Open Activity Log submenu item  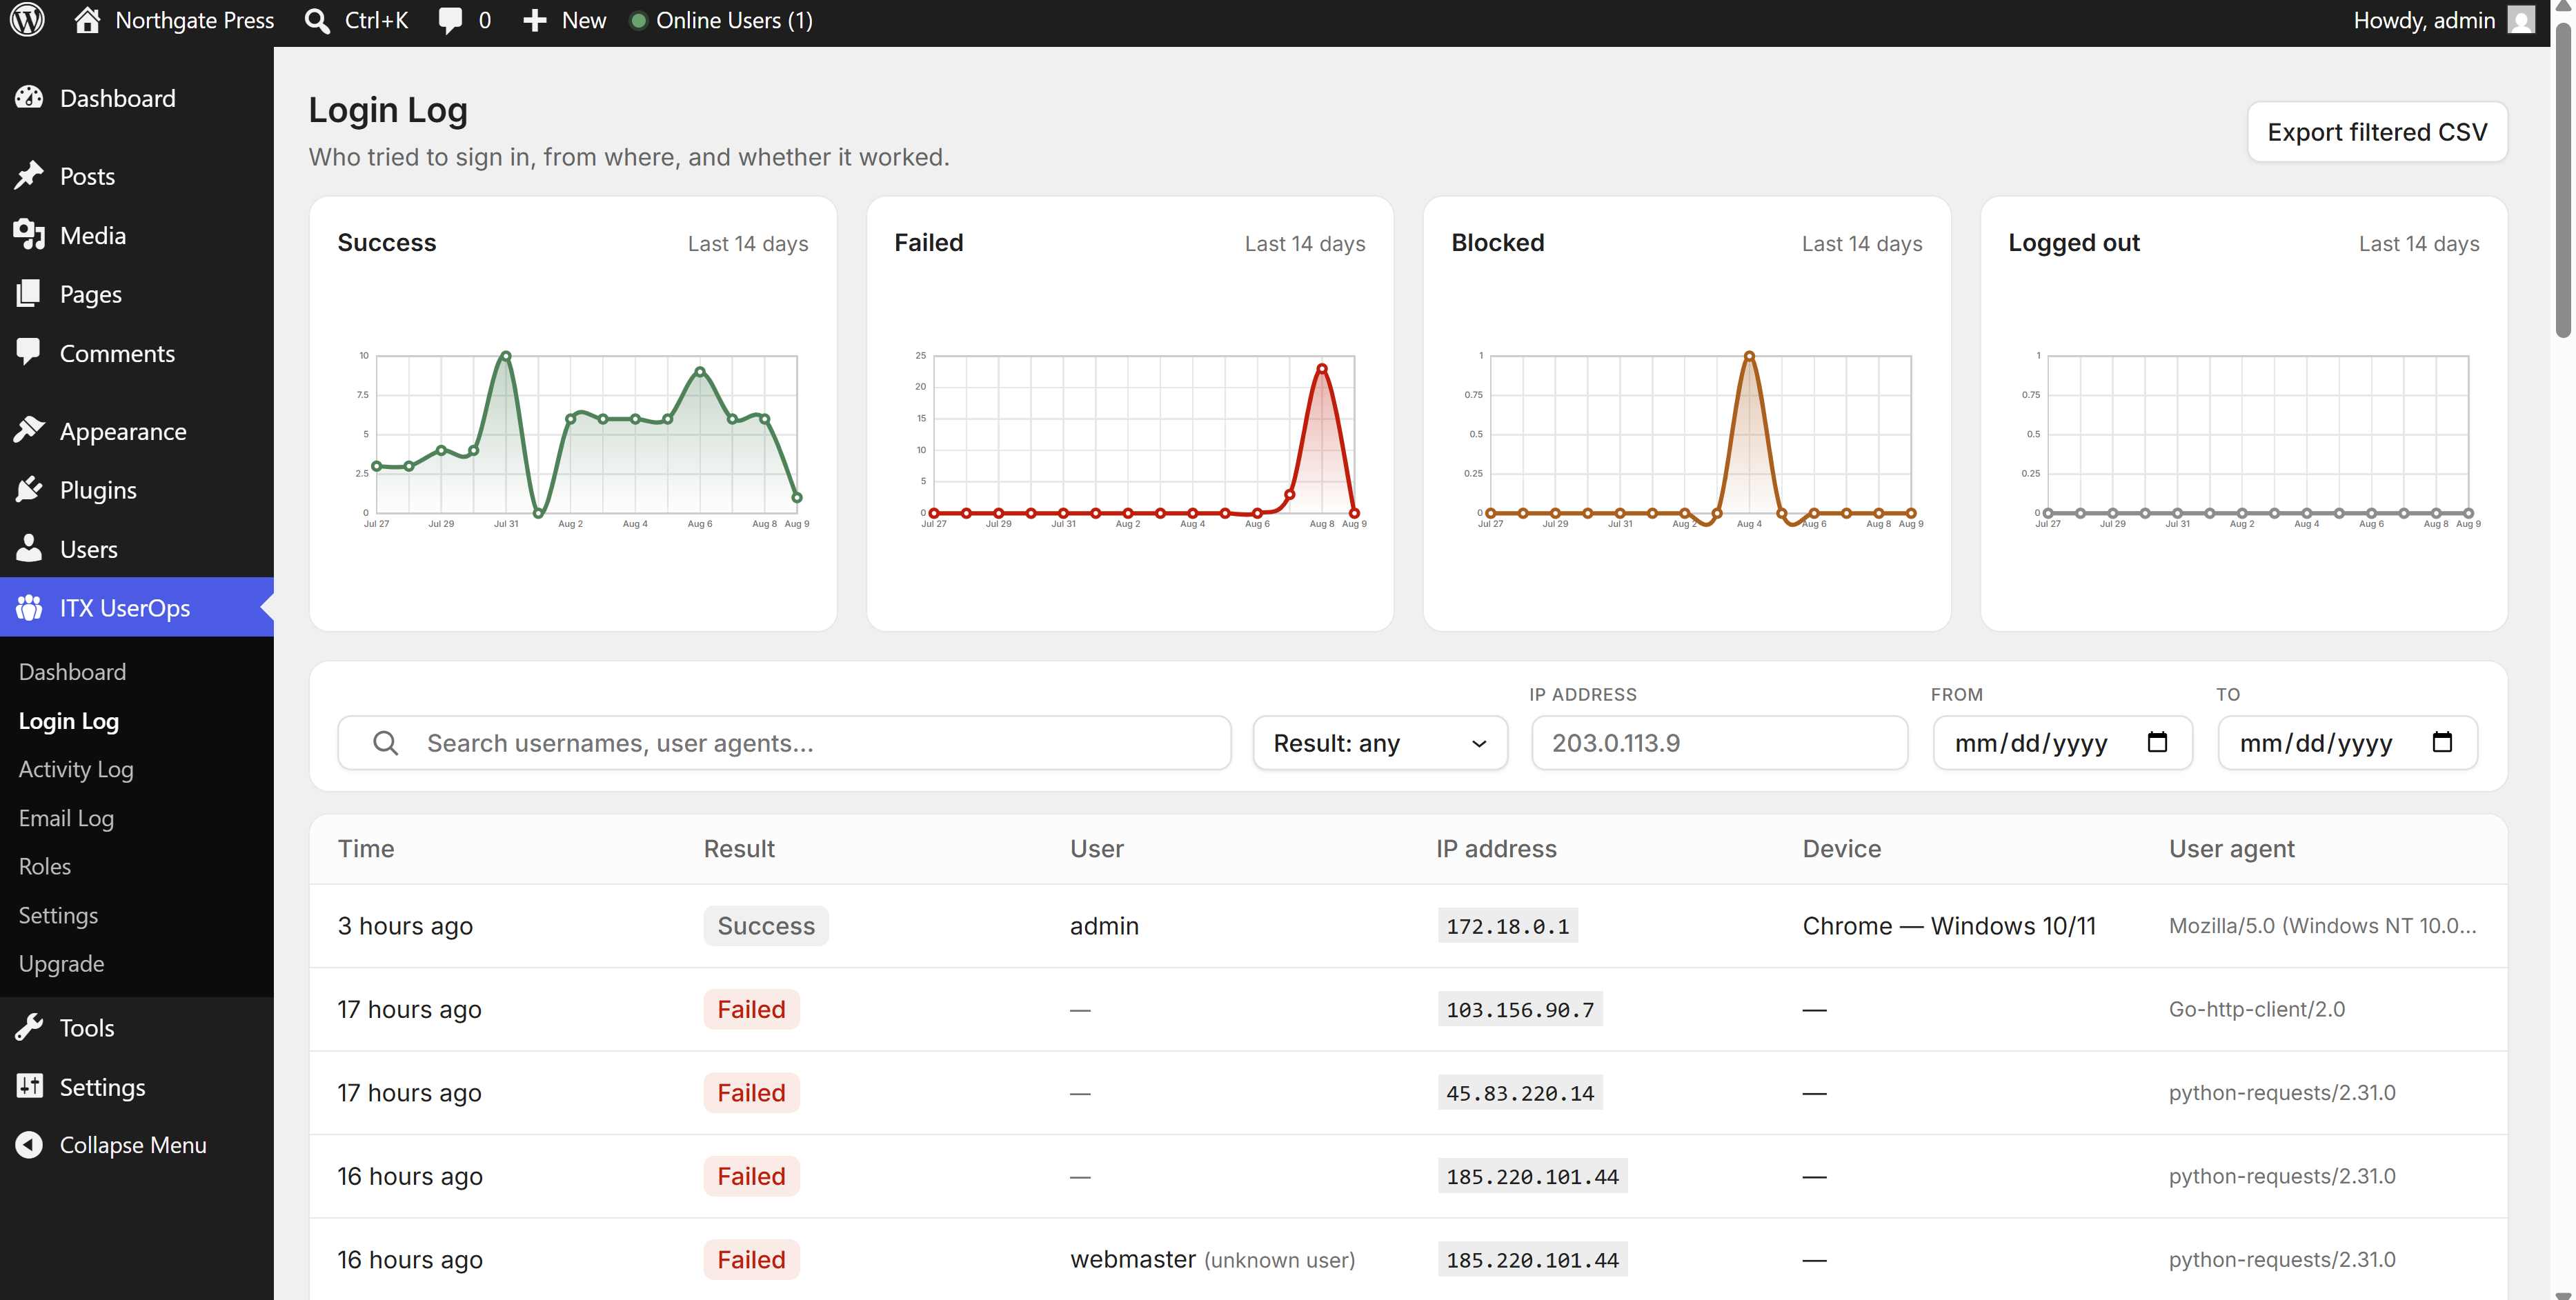tap(76, 769)
